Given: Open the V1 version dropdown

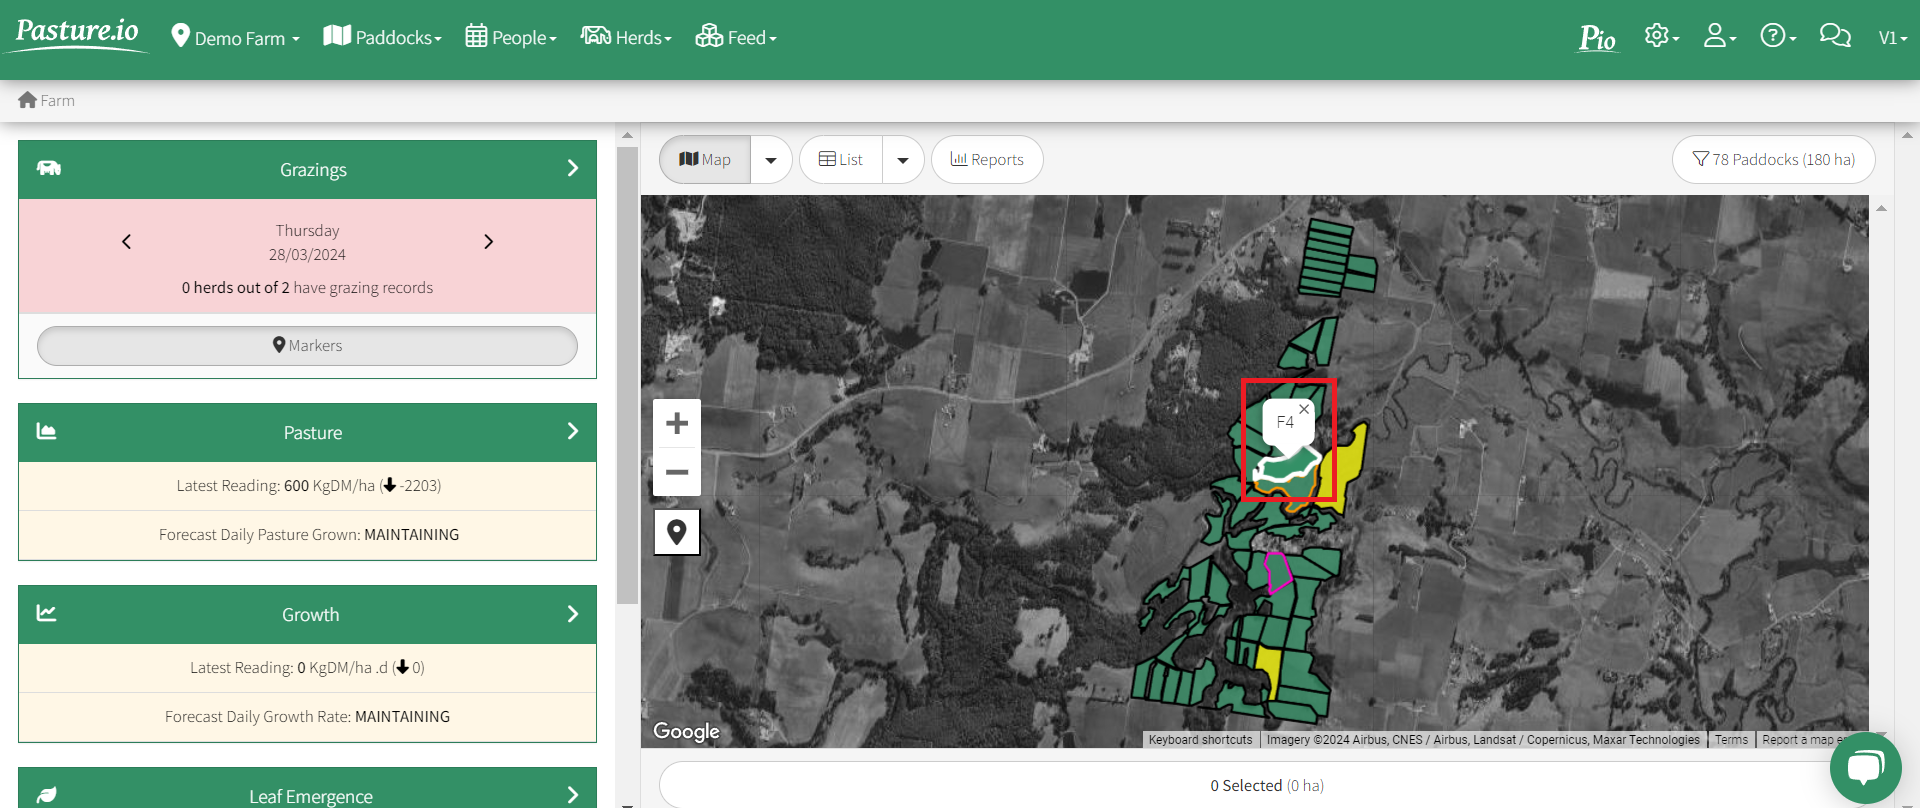Looking at the screenshot, I should tap(1893, 38).
